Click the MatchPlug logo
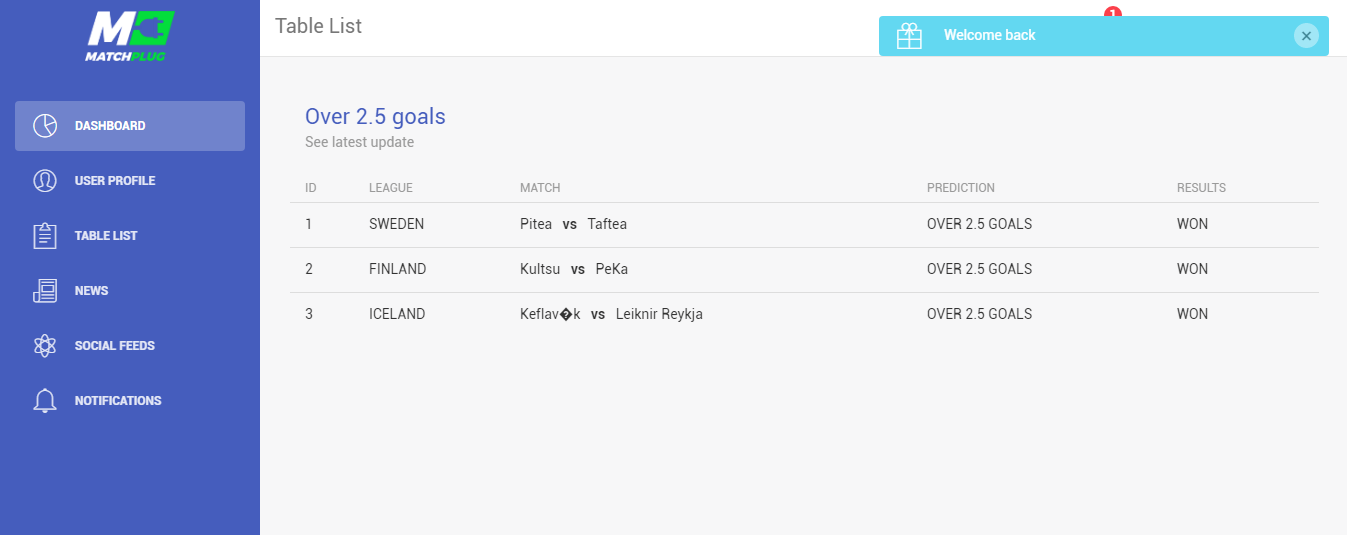The image size is (1347, 535). 130,36
